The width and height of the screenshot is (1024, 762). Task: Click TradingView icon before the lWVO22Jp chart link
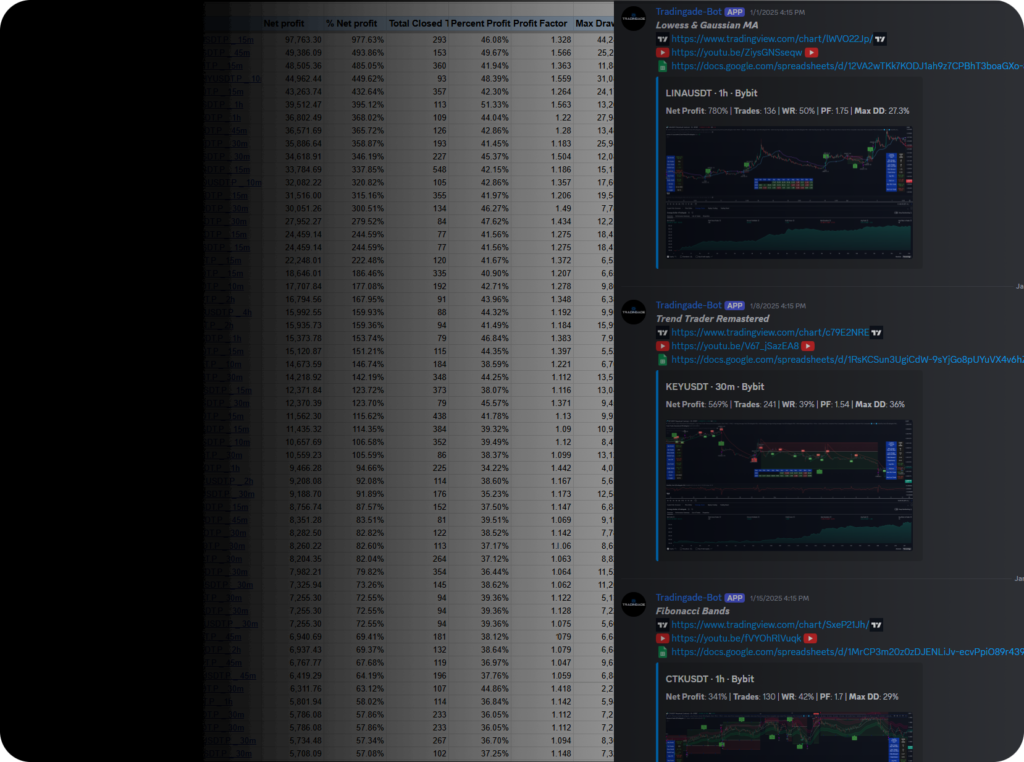pos(662,39)
